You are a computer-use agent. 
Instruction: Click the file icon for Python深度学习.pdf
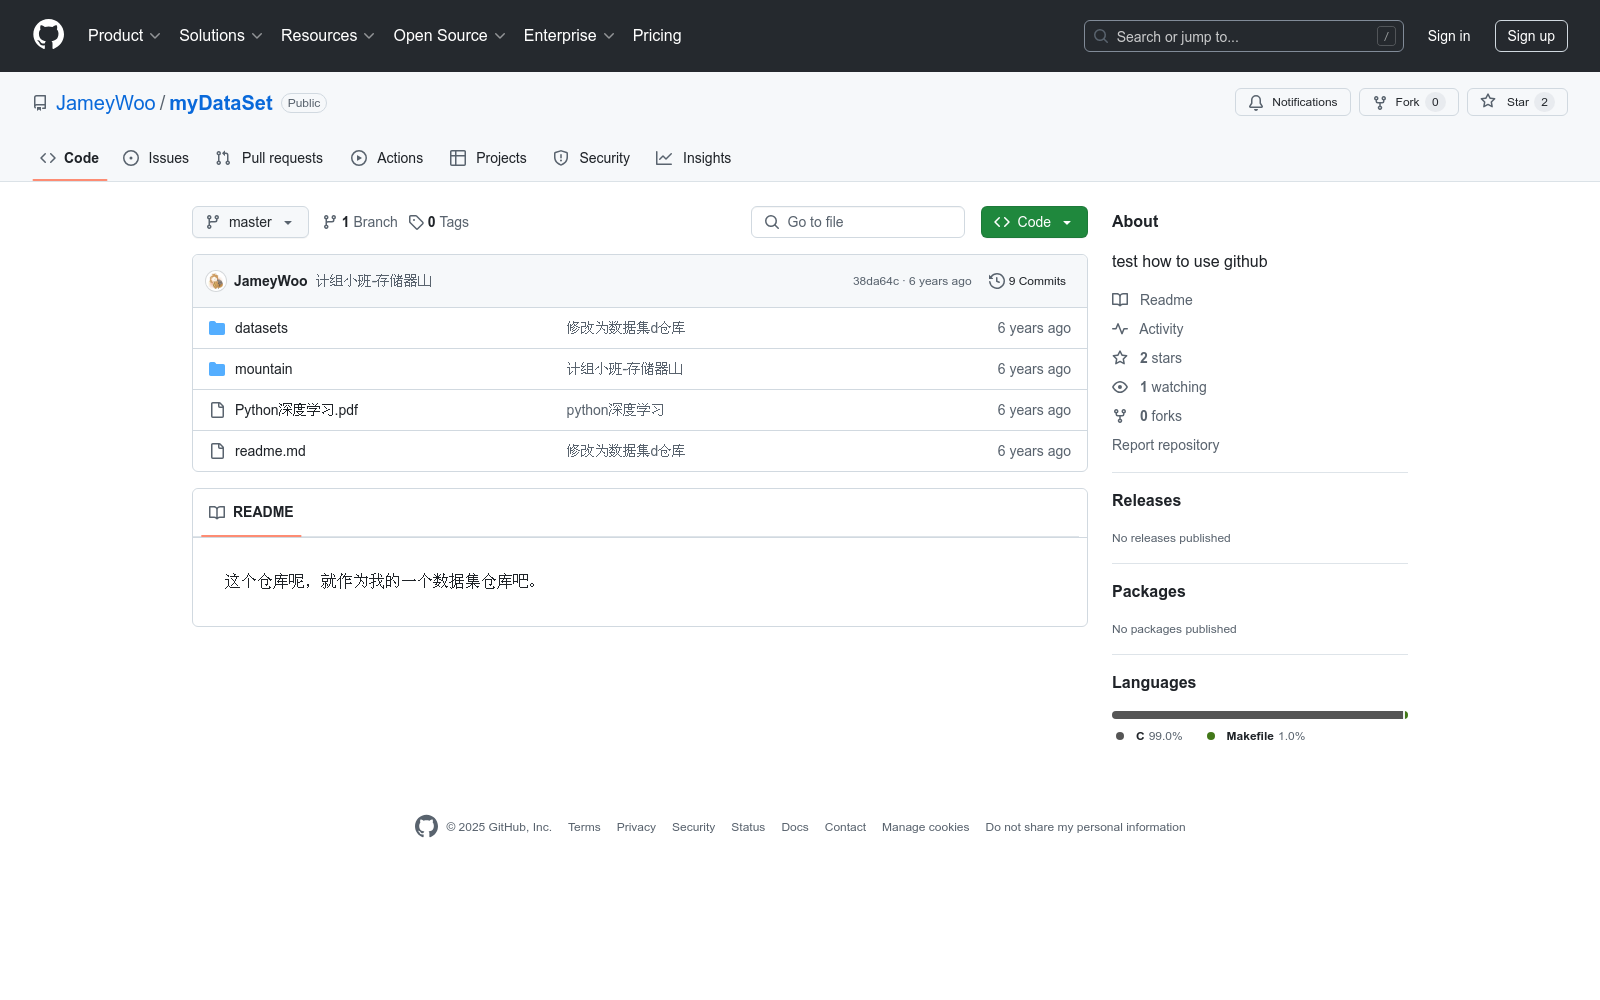click(217, 410)
